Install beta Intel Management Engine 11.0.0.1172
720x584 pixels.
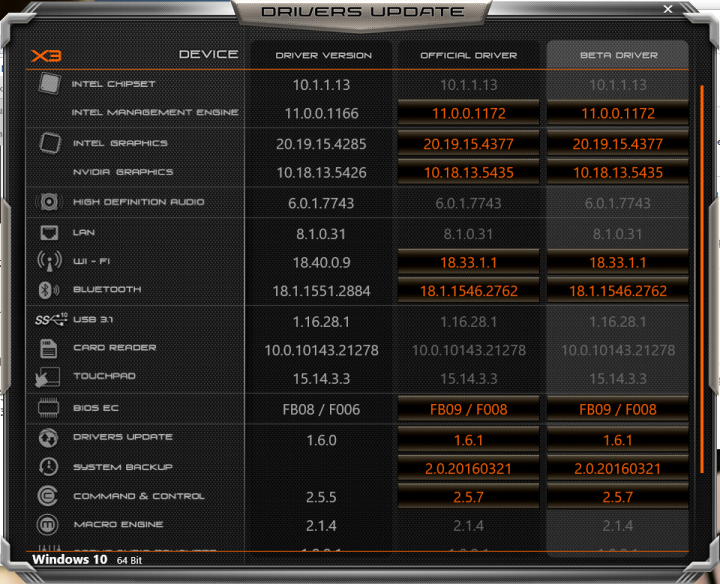(x=618, y=113)
